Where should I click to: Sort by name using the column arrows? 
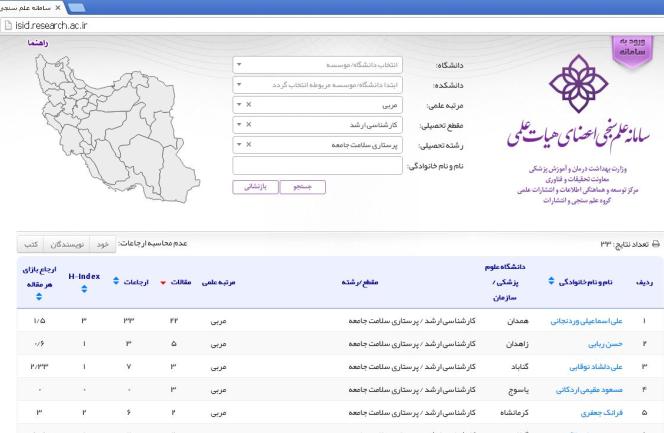(x=551, y=281)
